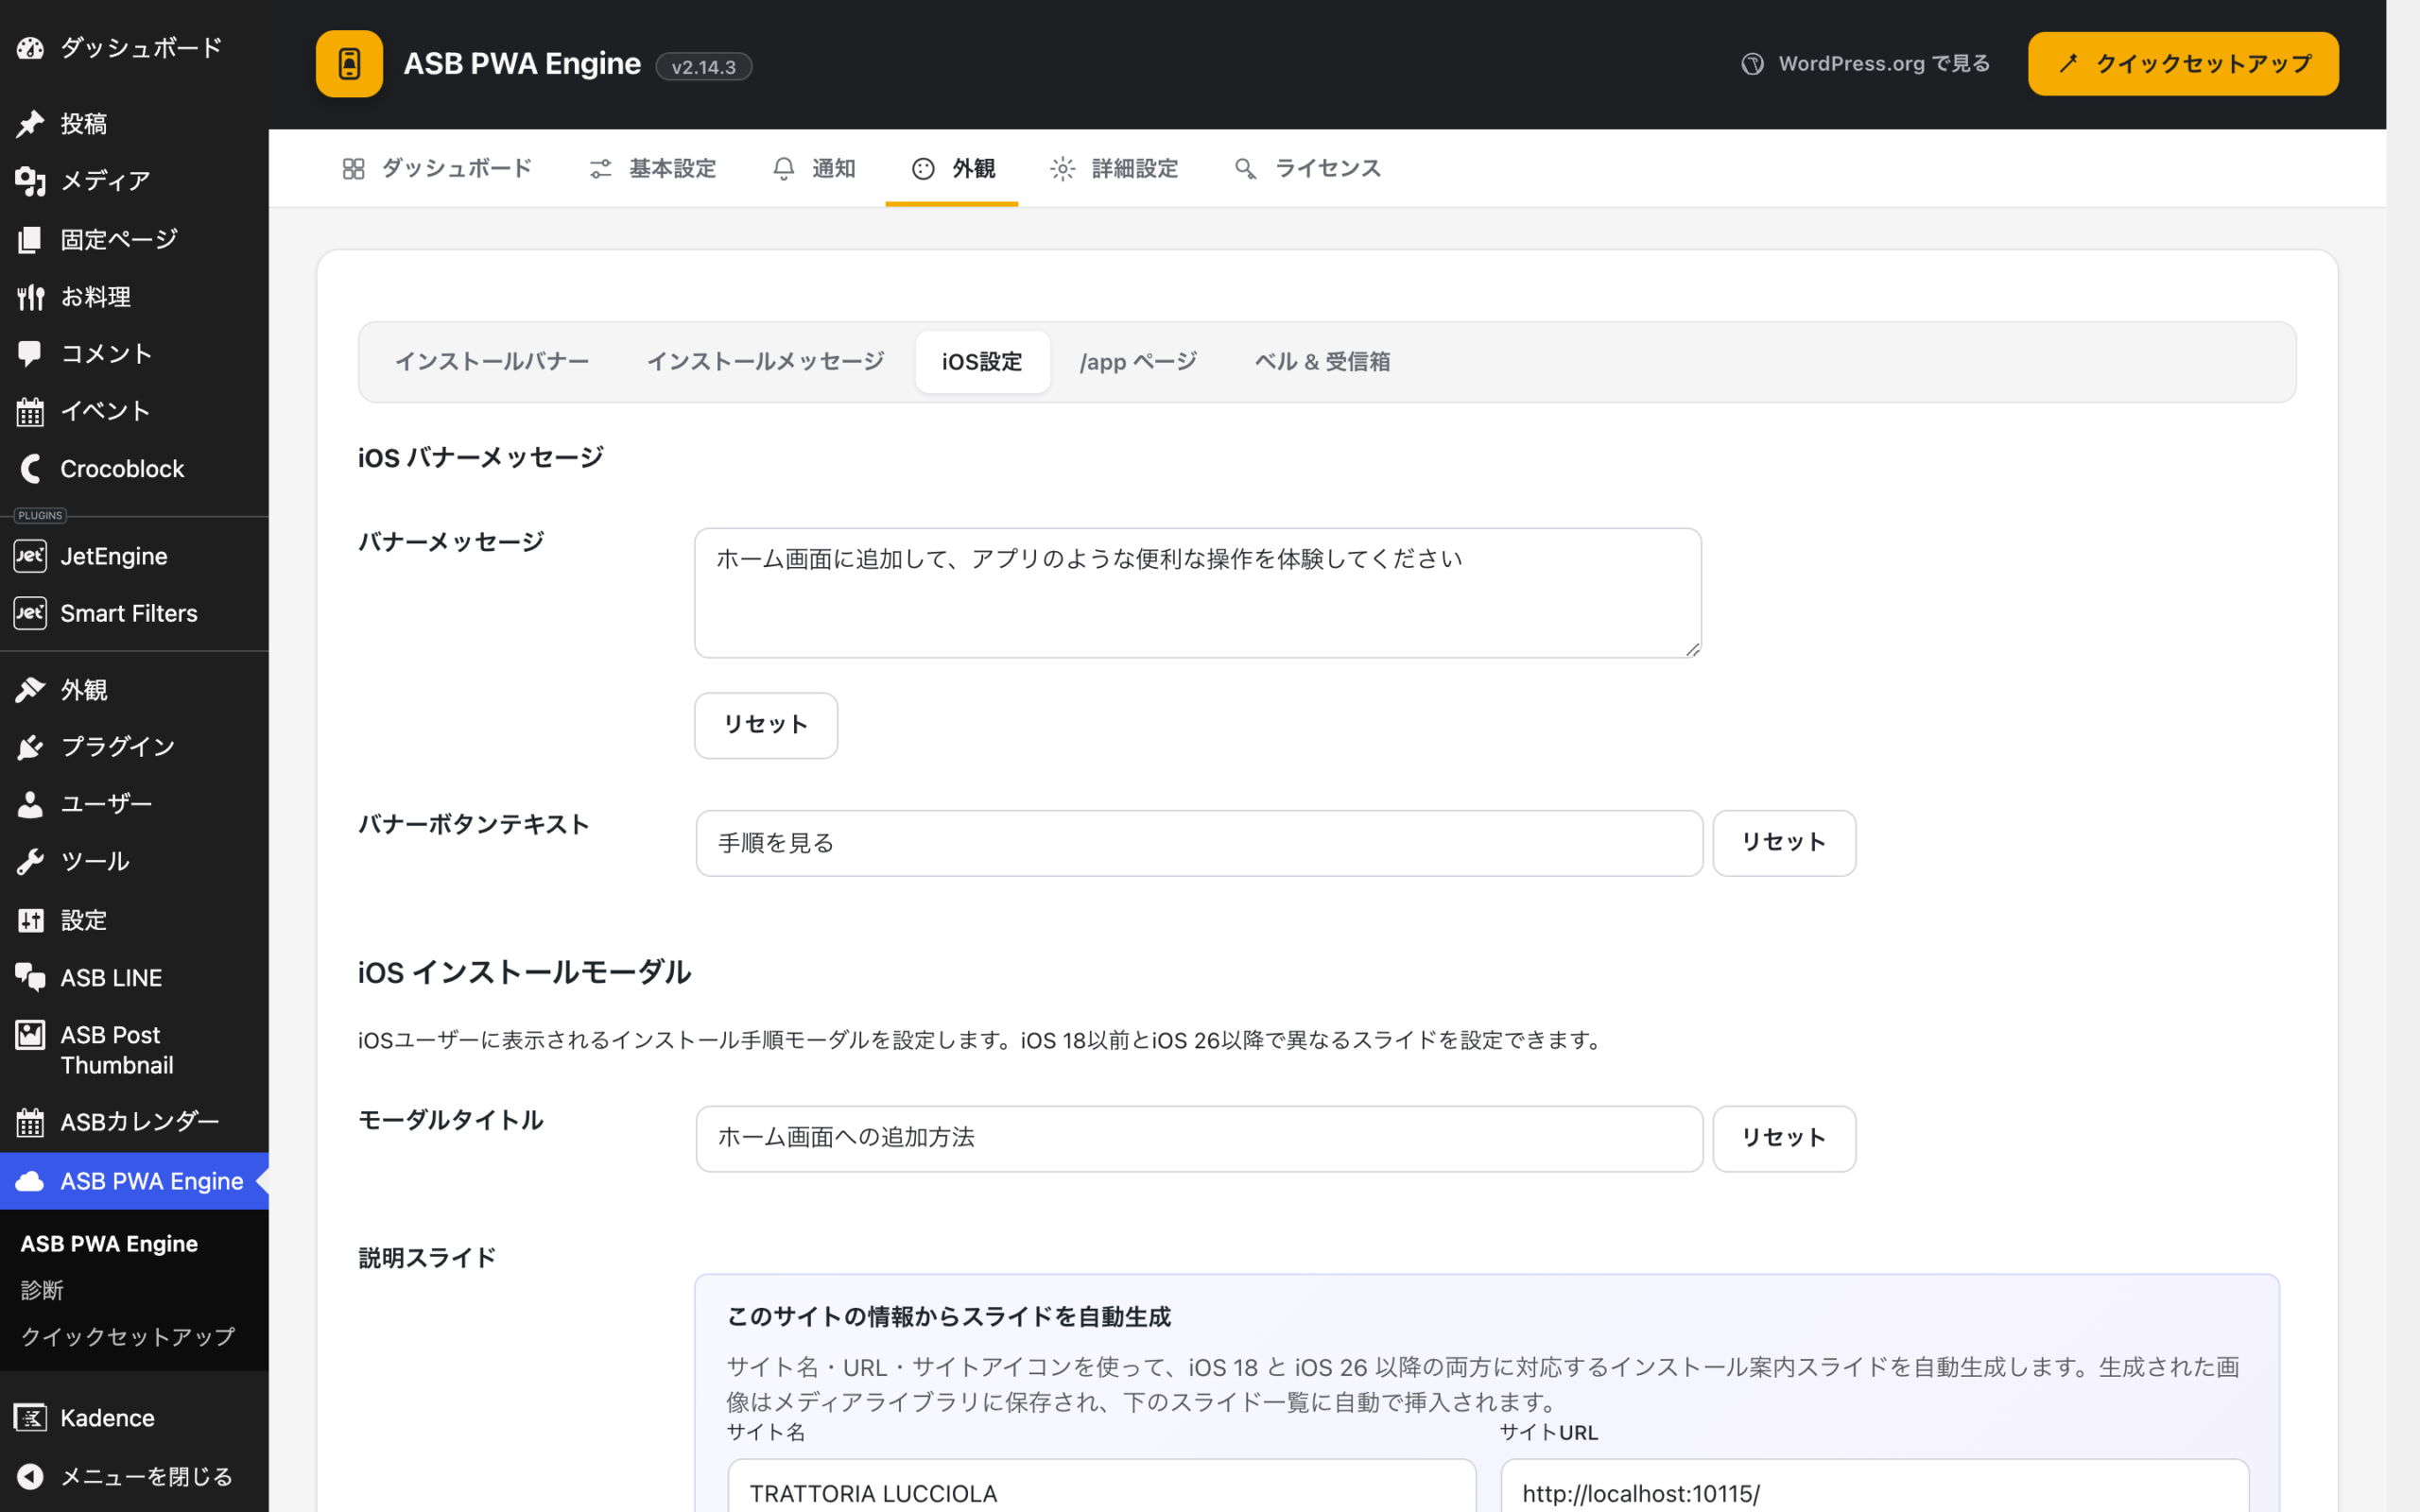Click the user silhouette icon for ユーザー
This screenshot has height=1512, width=2420.
click(x=30, y=804)
